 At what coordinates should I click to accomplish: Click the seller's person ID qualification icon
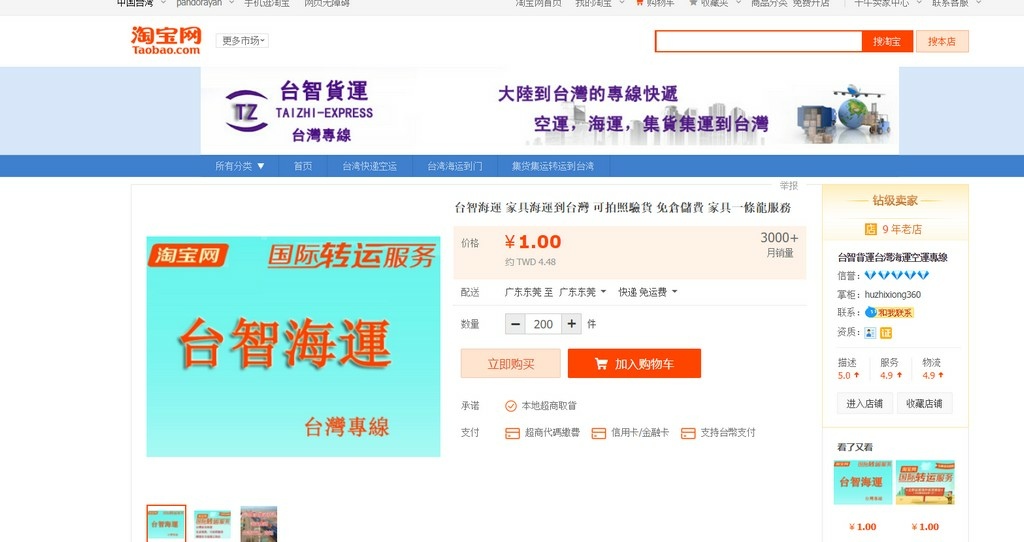(870, 333)
